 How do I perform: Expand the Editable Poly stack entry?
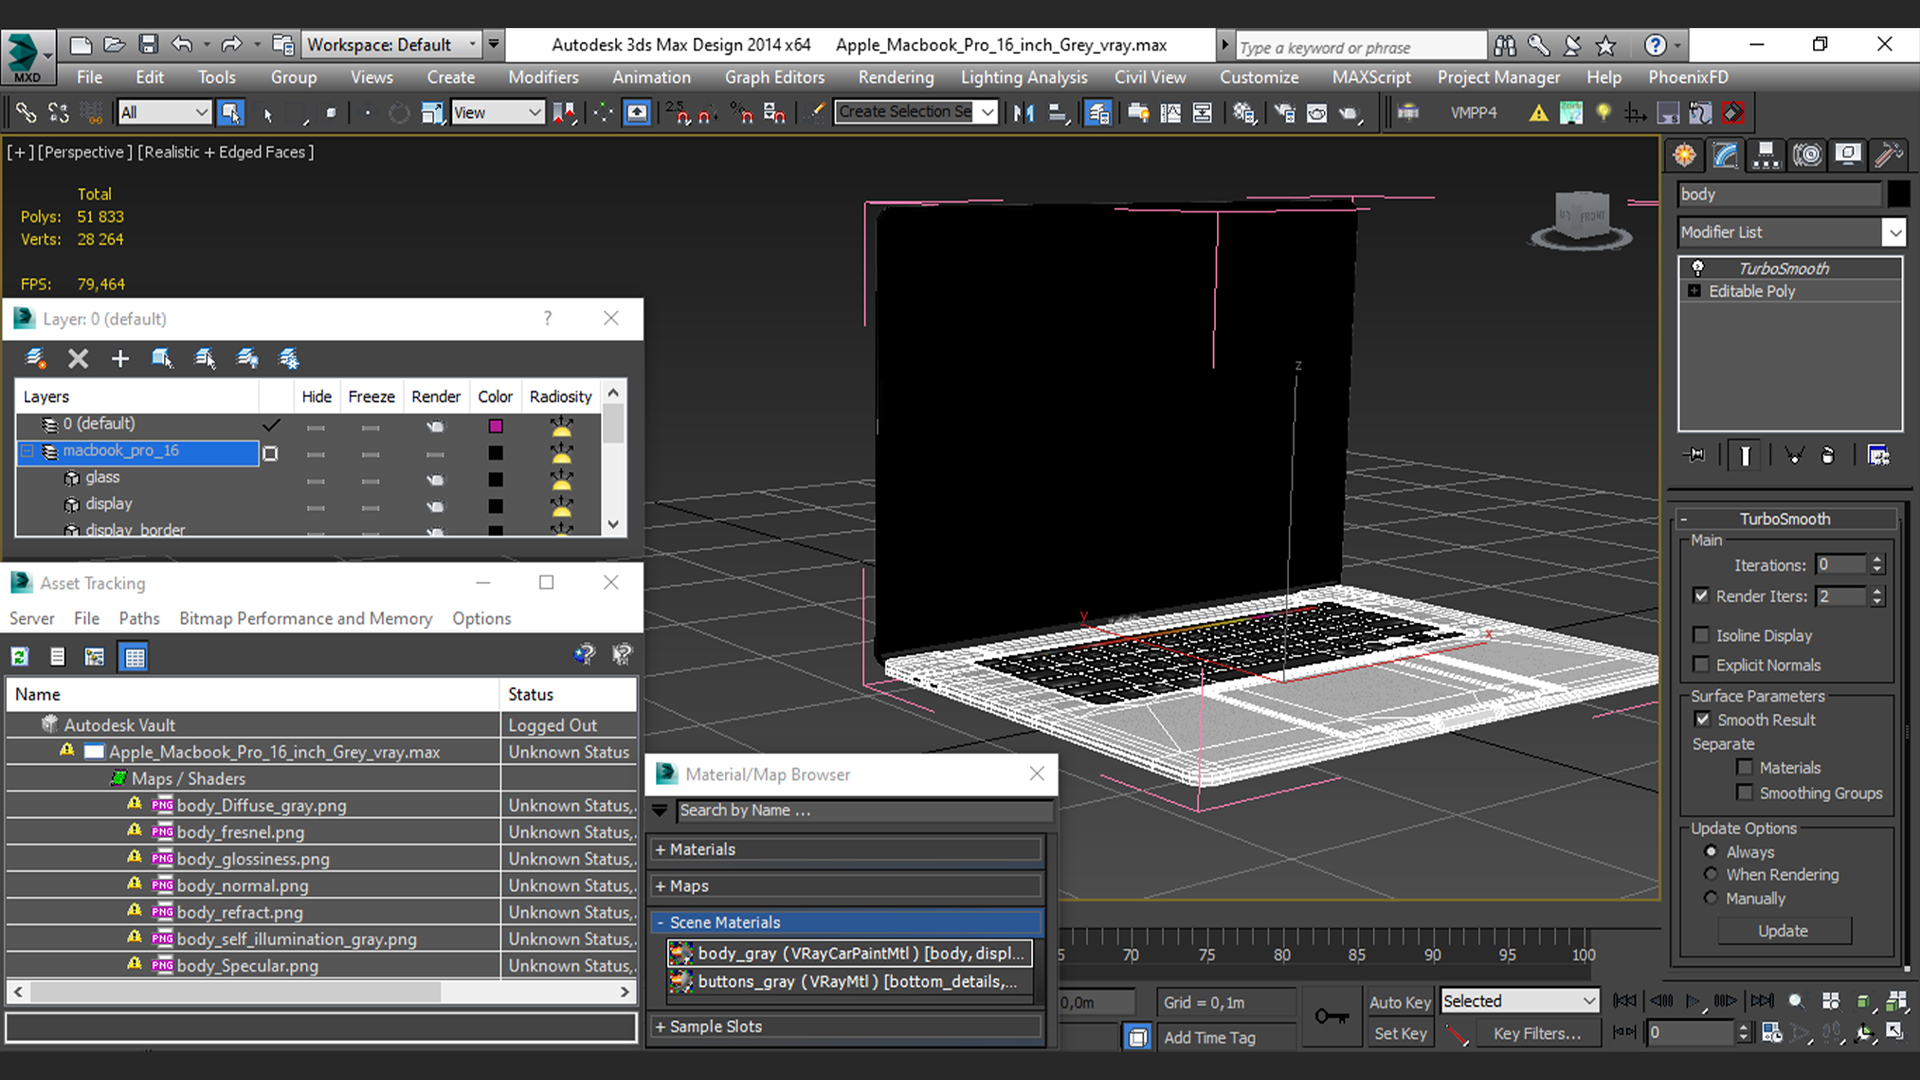[1694, 291]
